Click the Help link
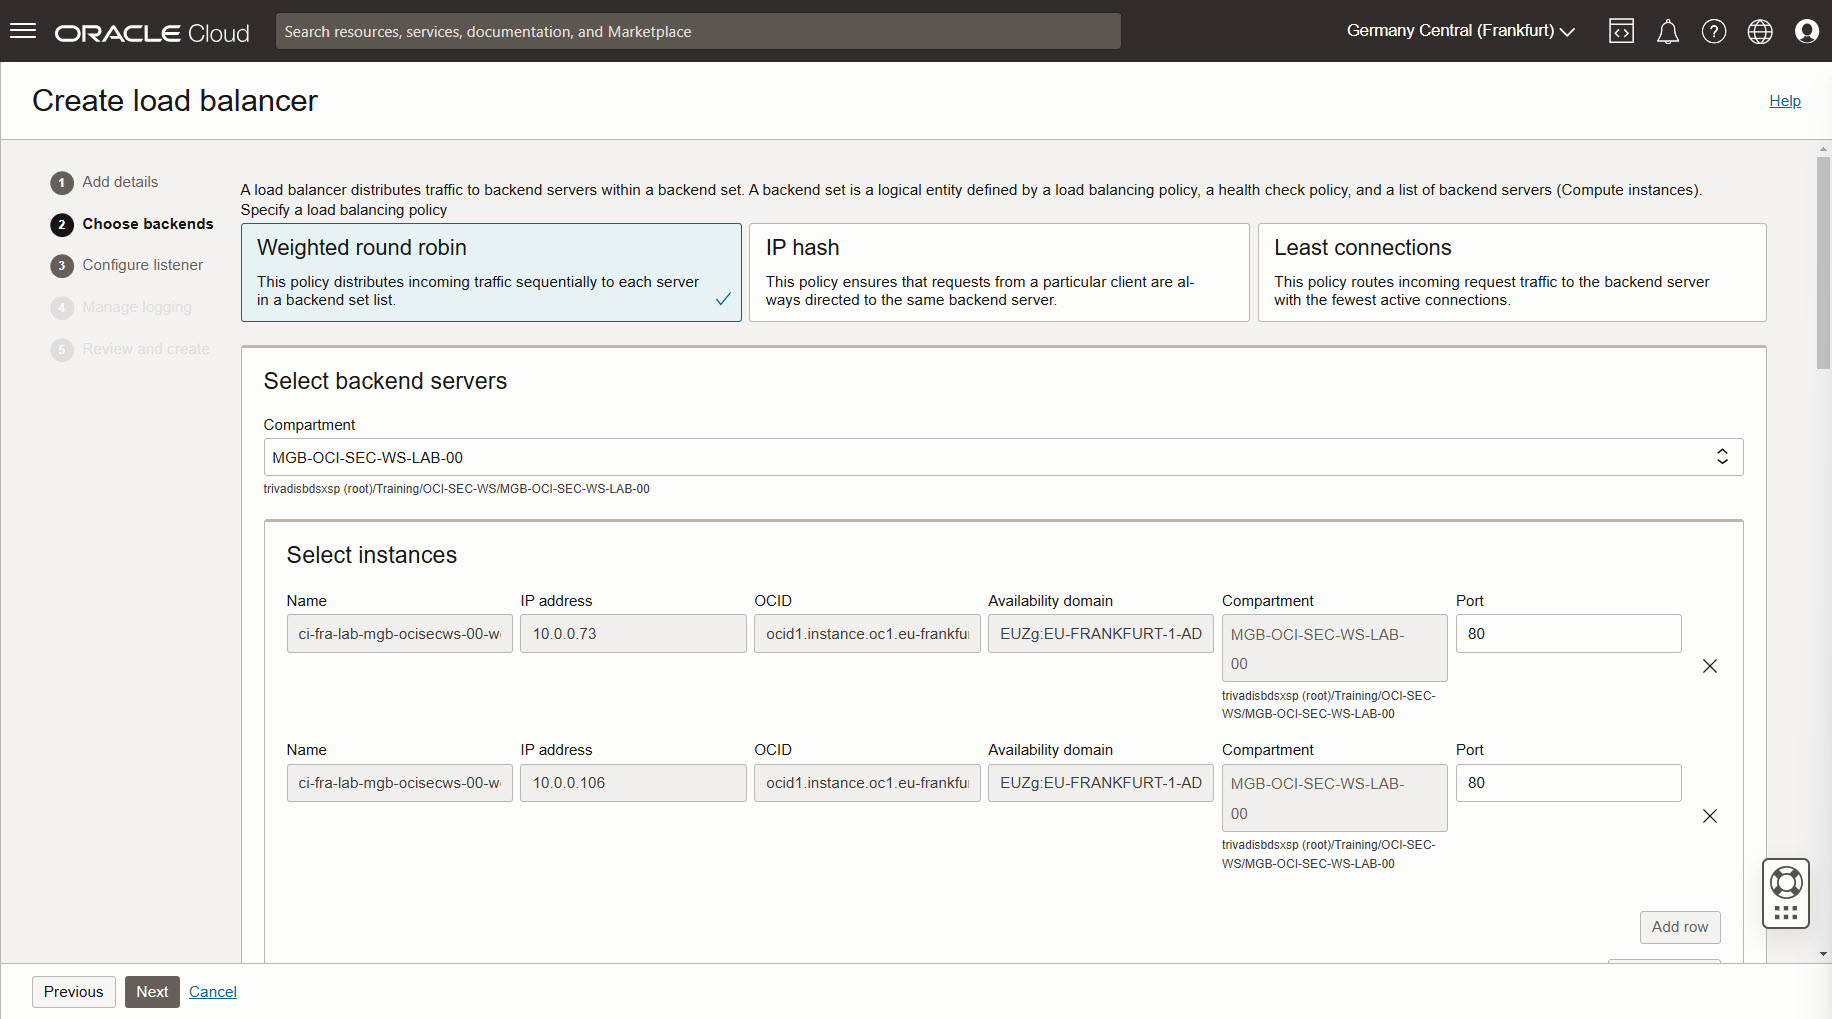 coord(1785,101)
